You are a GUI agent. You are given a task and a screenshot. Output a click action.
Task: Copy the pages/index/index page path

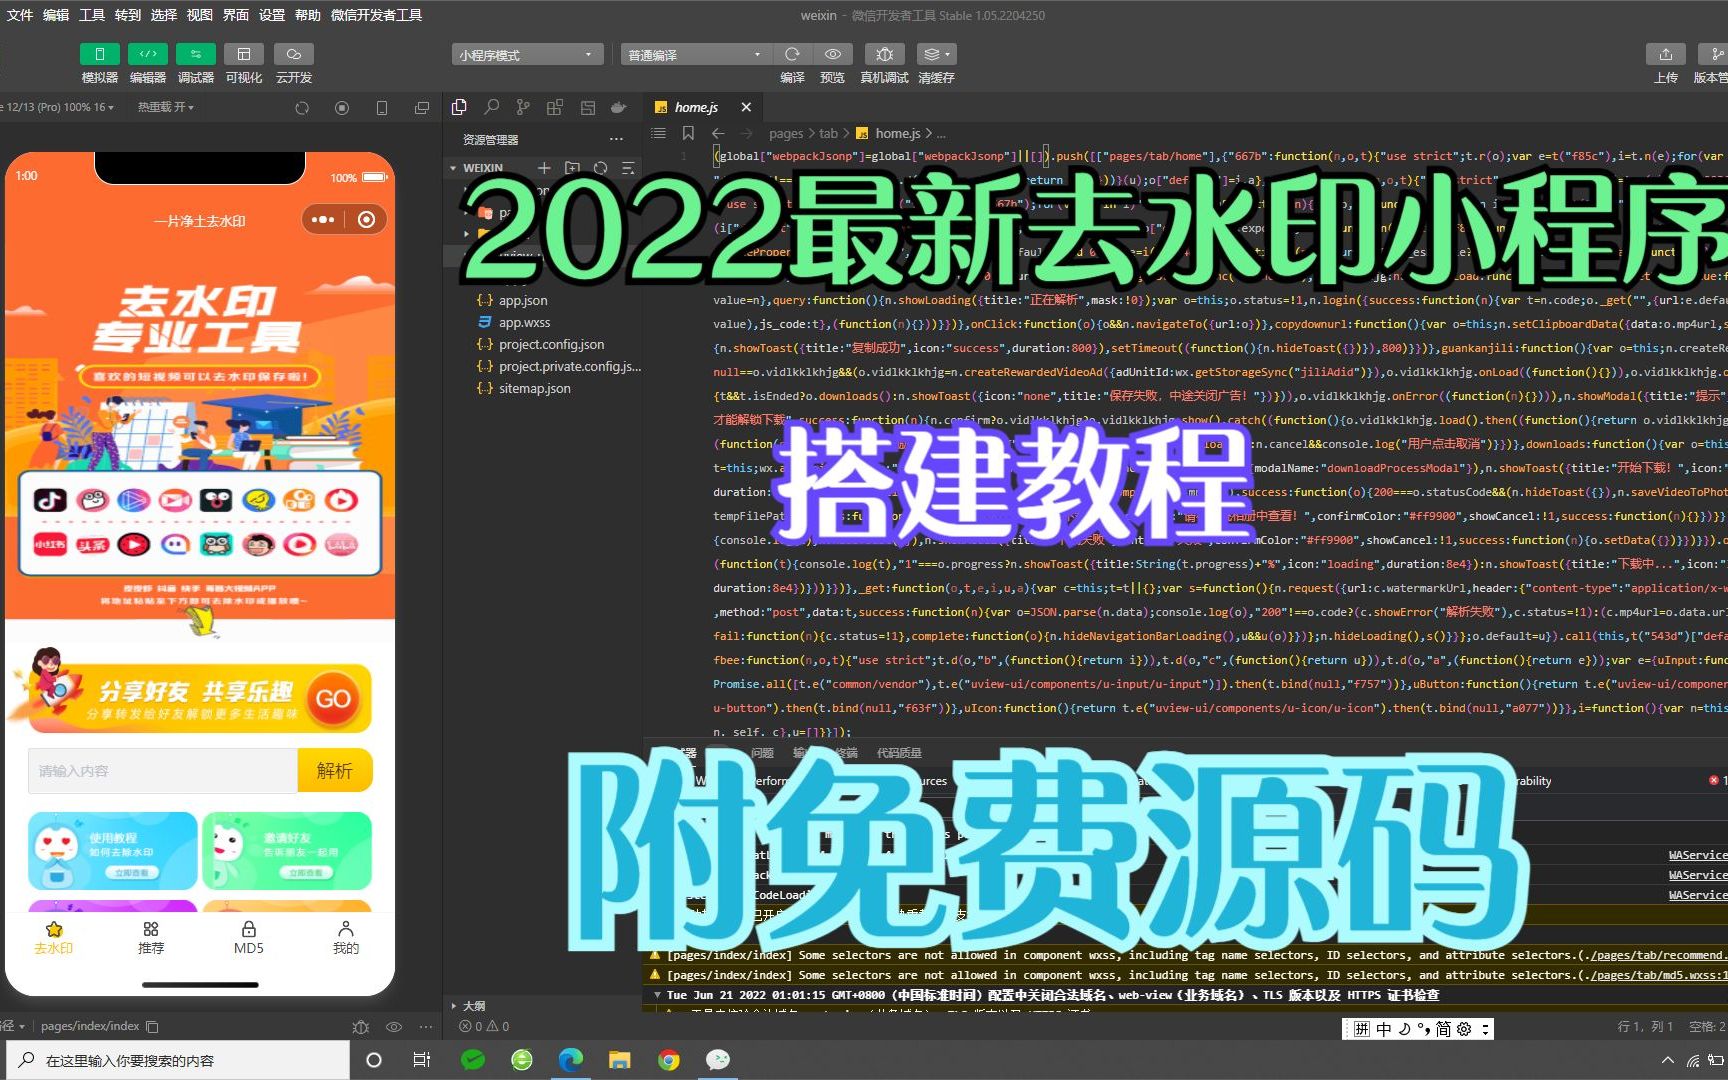click(153, 1026)
